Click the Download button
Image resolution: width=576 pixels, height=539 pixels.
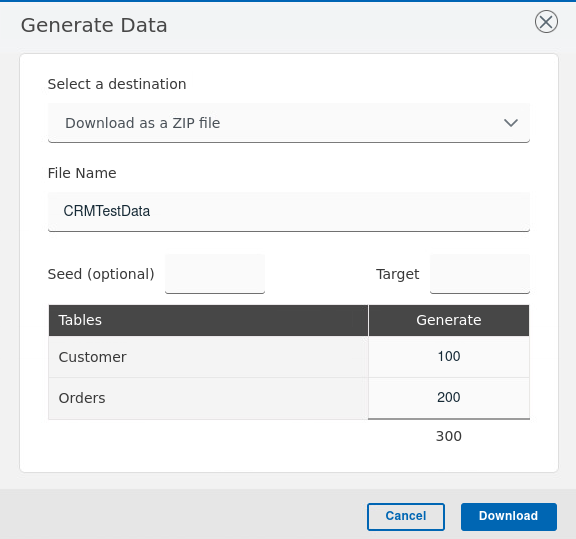[508, 516]
